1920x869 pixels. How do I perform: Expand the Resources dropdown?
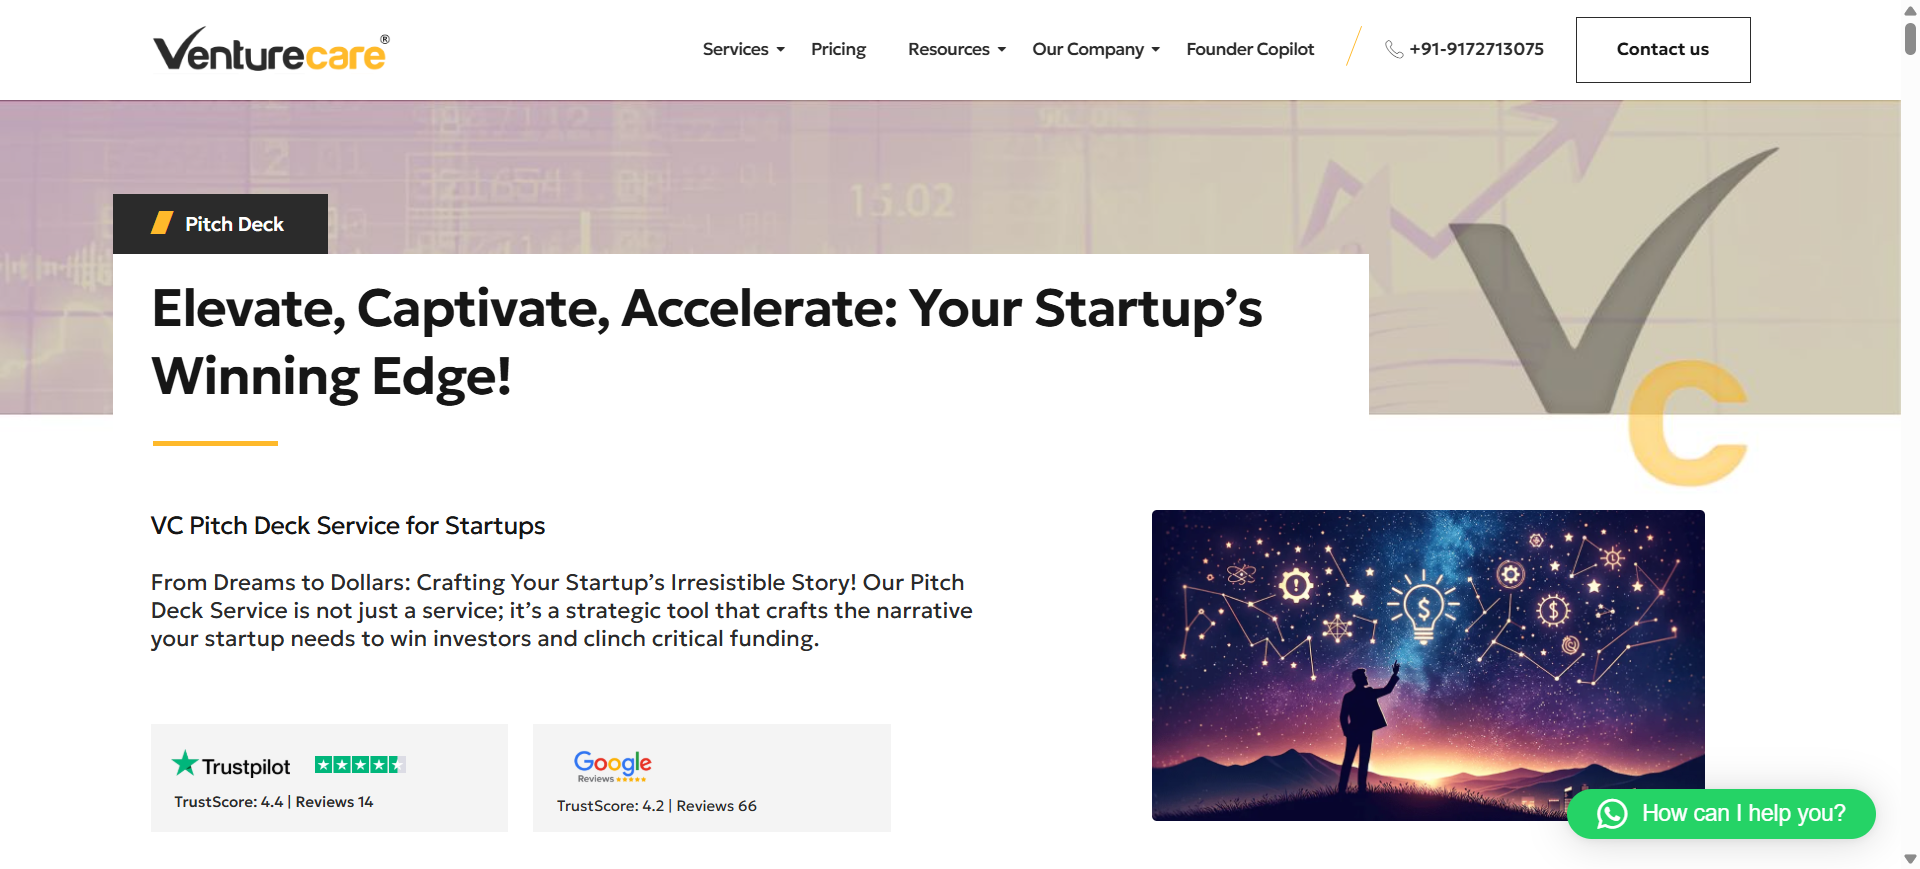click(949, 48)
